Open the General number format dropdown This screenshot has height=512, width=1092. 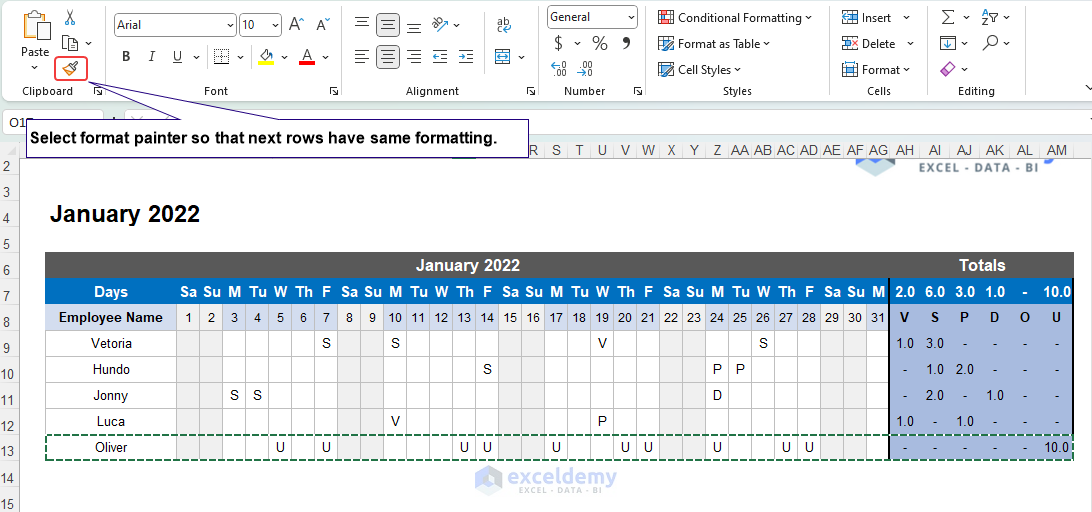click(x=631, y=17)
